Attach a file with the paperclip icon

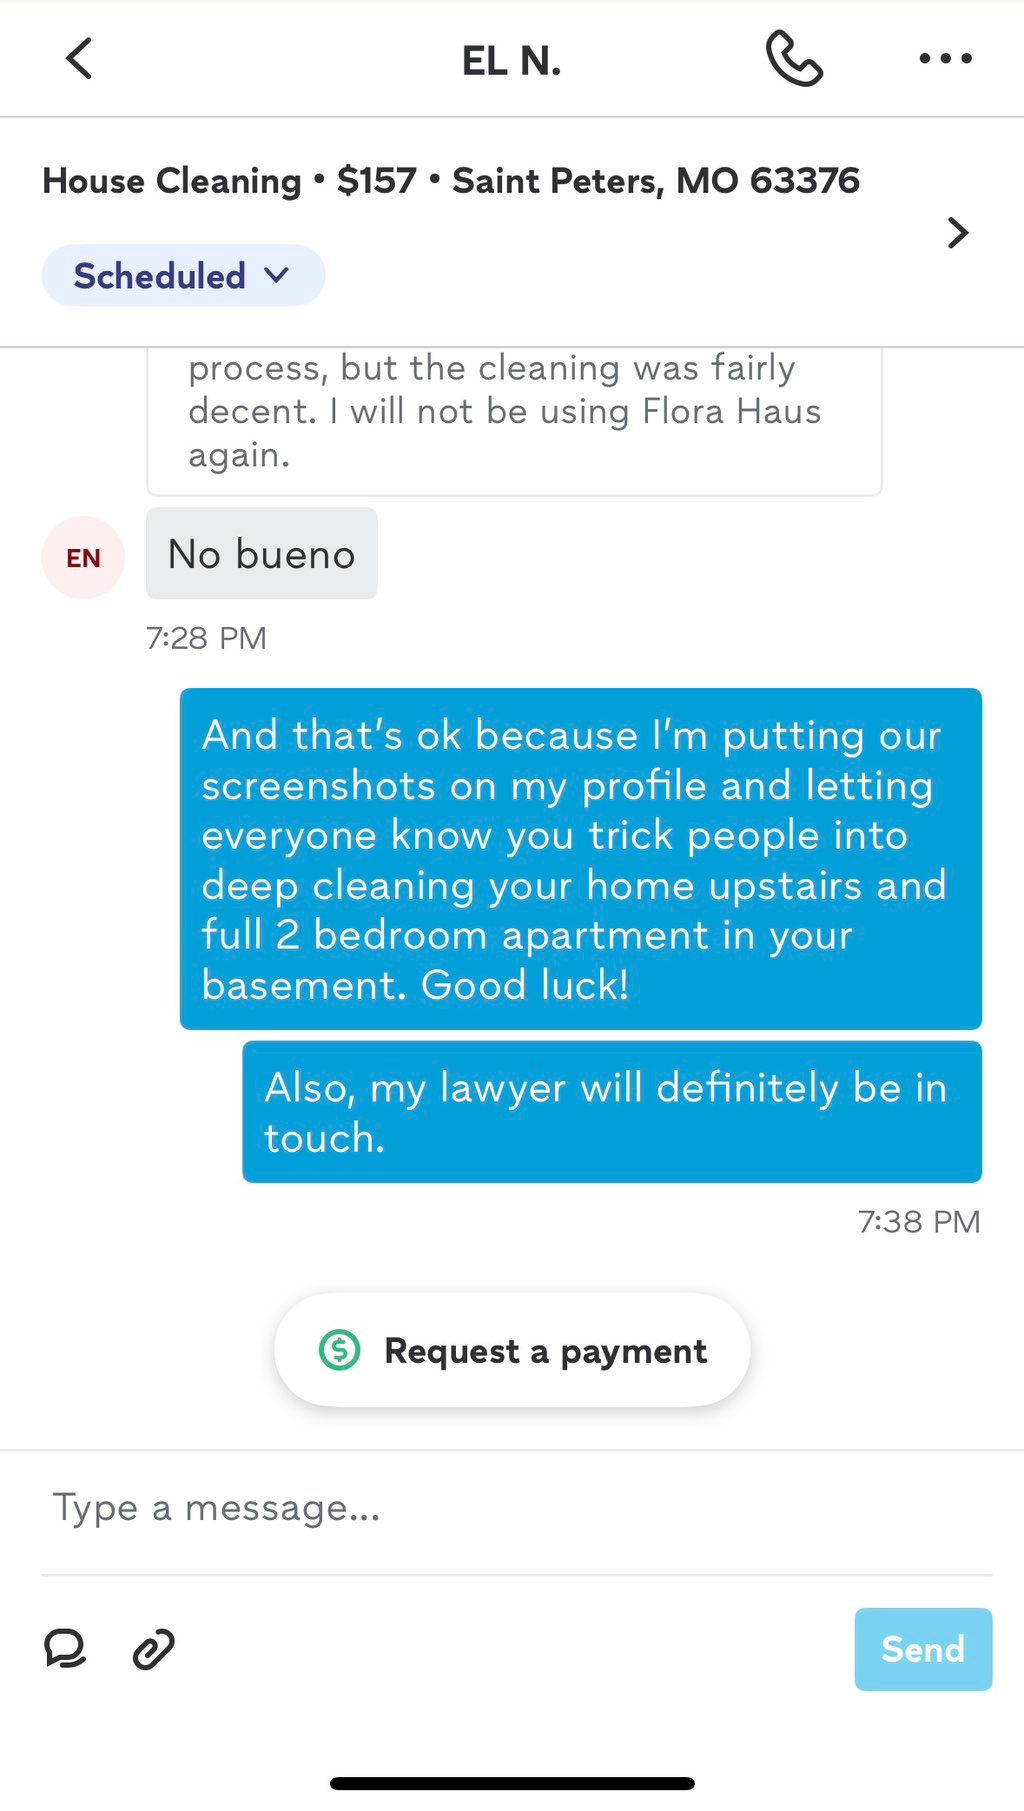point(153,1649)
